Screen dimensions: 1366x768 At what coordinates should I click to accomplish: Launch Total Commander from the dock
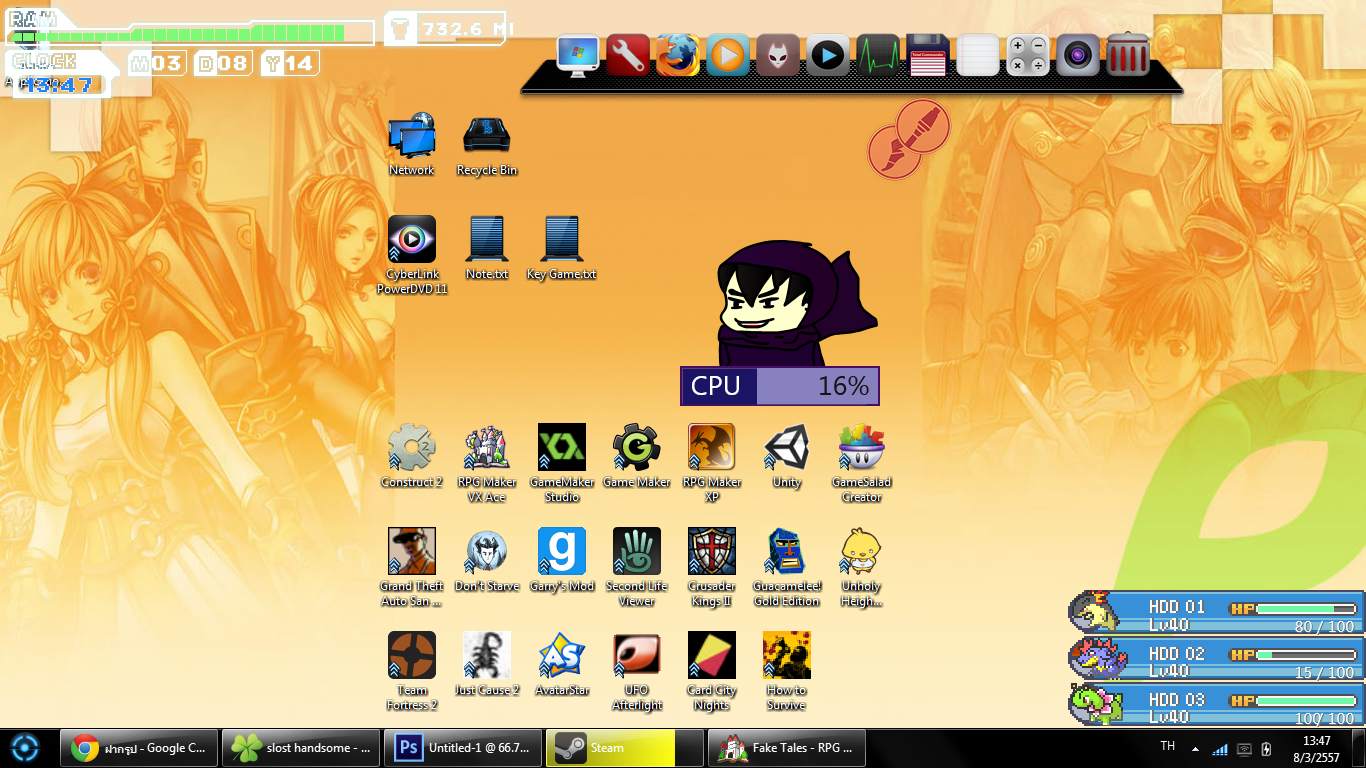928,55
